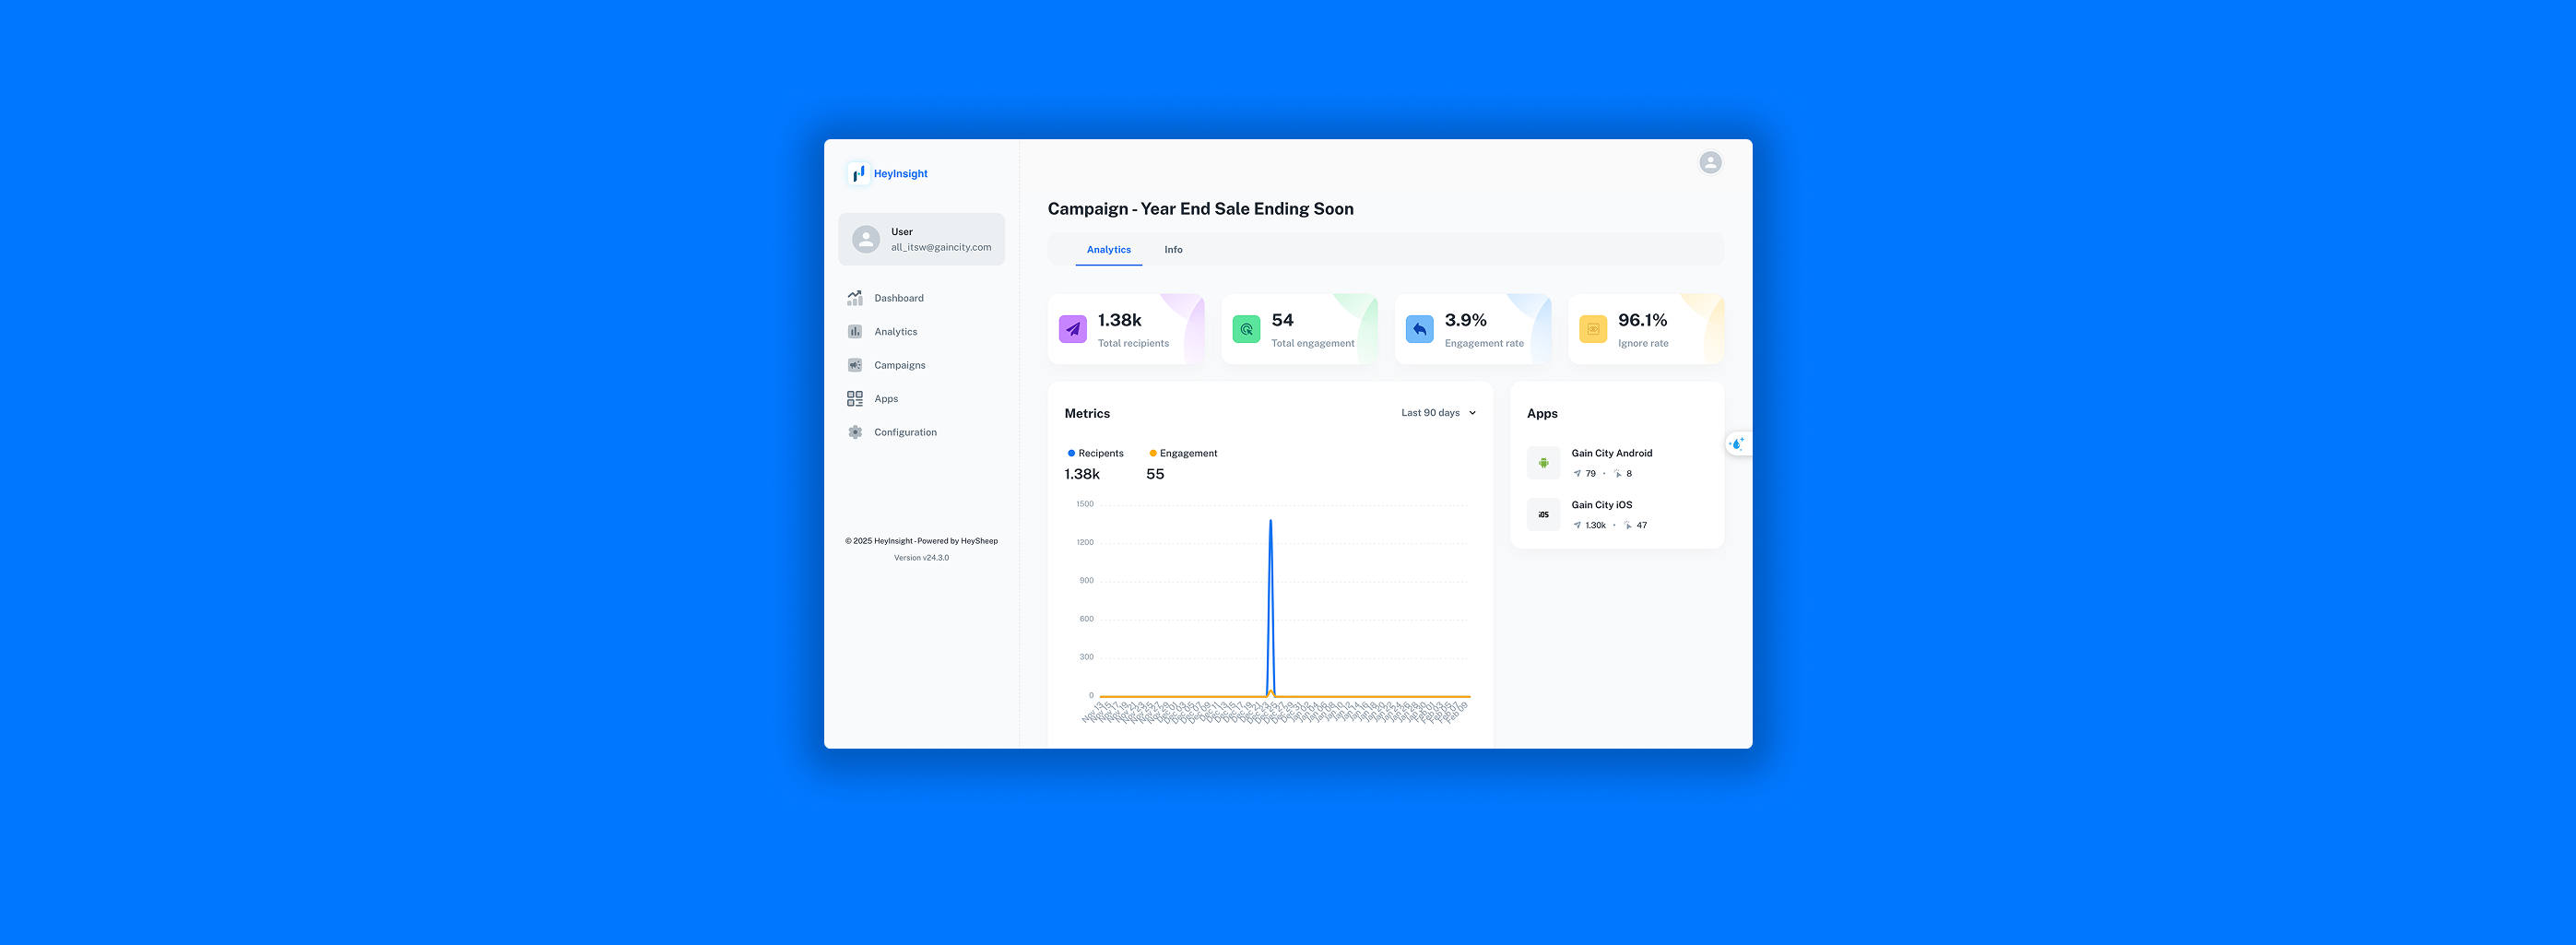
Task: Click the Gain City iOS app icon
Action: 1543,514
